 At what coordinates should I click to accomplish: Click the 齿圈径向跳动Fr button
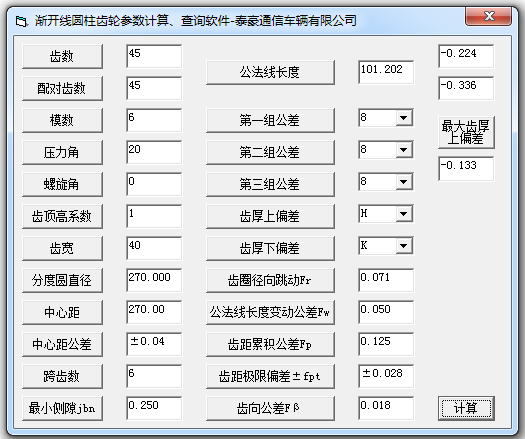270,281
